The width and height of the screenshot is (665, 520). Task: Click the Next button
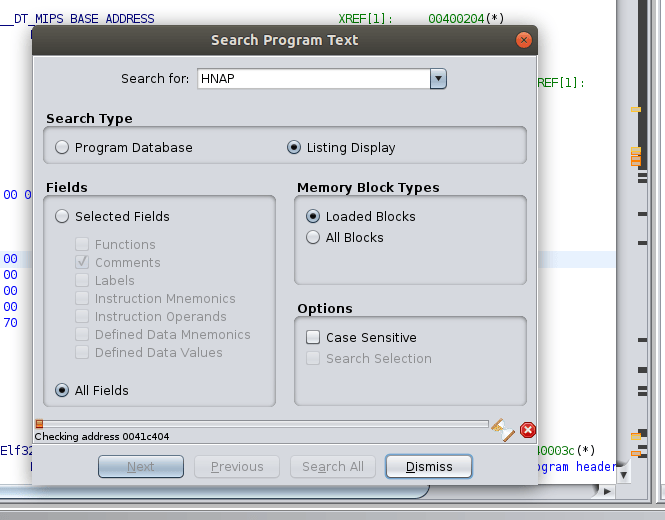tap(141, 466)
